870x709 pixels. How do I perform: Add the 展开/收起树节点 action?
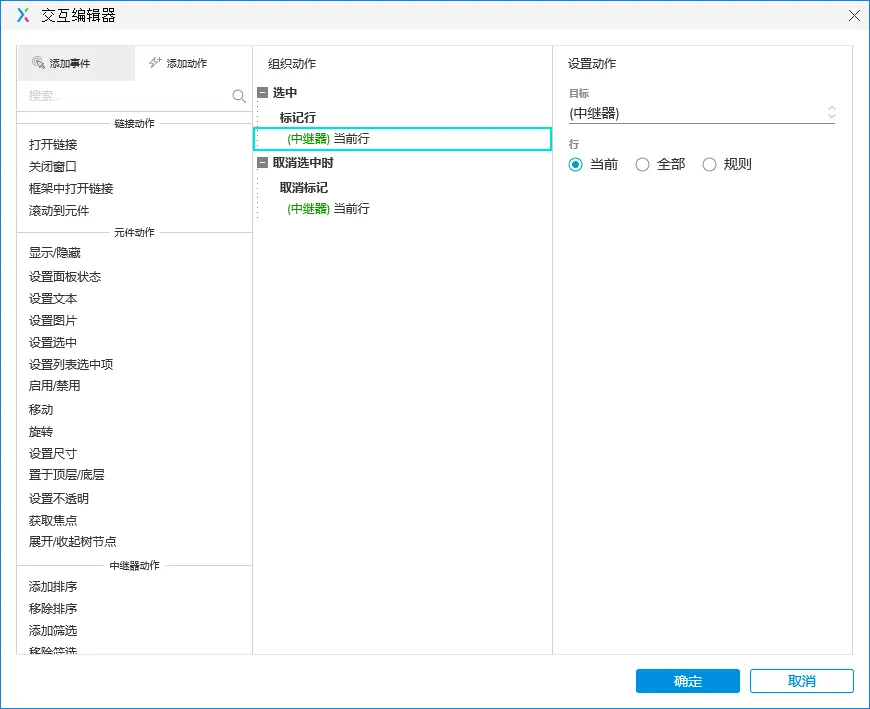click(73, 541)
